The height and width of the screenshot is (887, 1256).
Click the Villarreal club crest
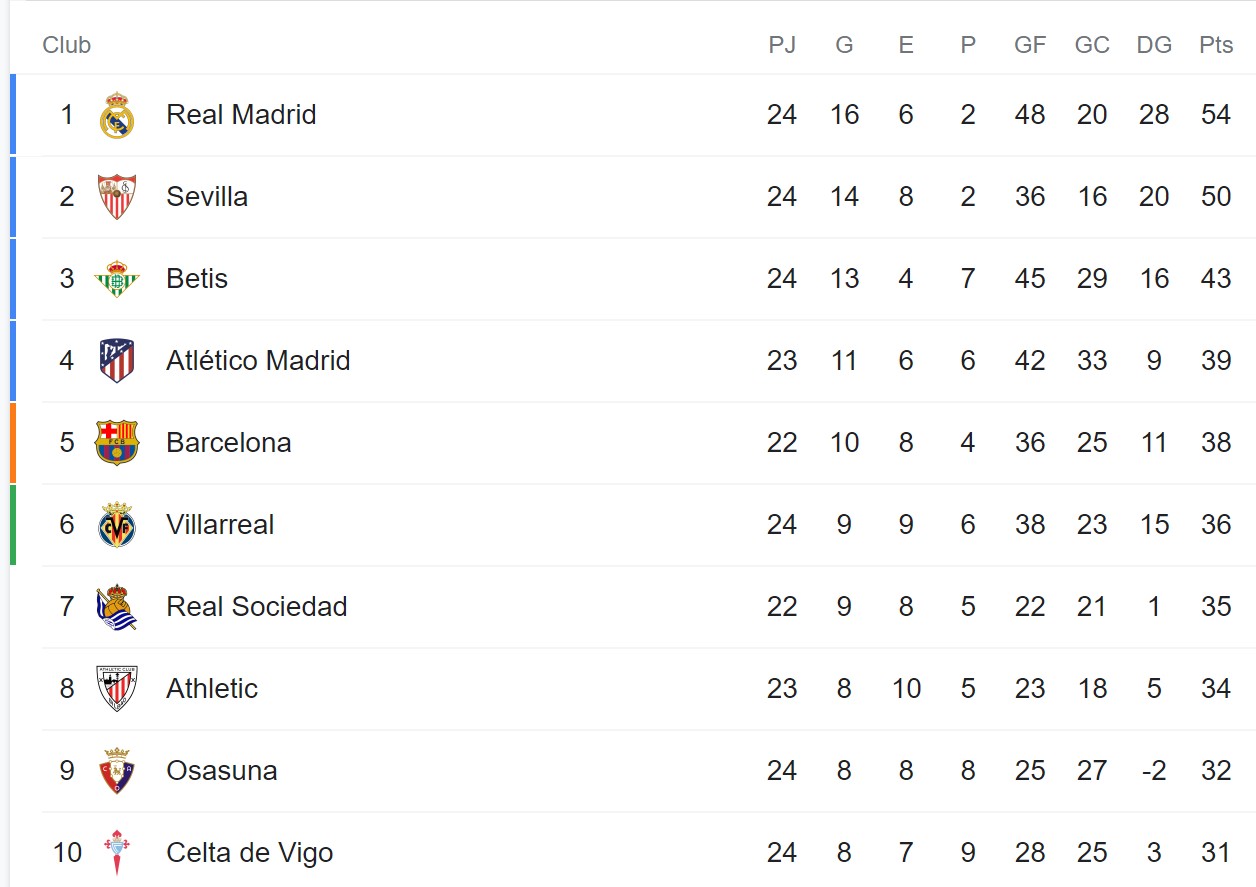(117, 525)
